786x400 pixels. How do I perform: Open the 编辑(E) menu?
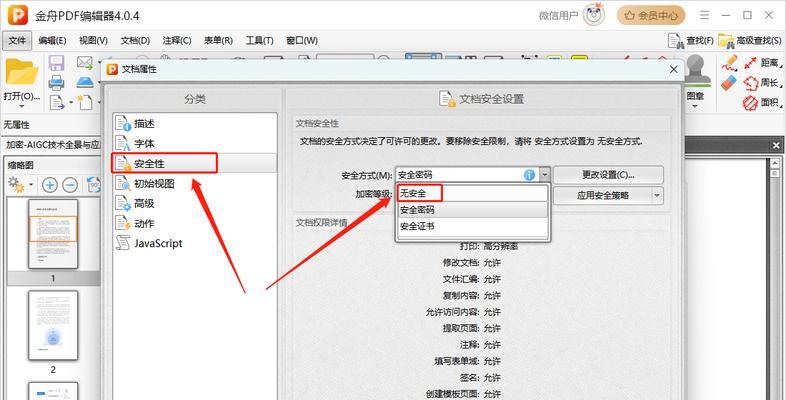pos(52,41)
